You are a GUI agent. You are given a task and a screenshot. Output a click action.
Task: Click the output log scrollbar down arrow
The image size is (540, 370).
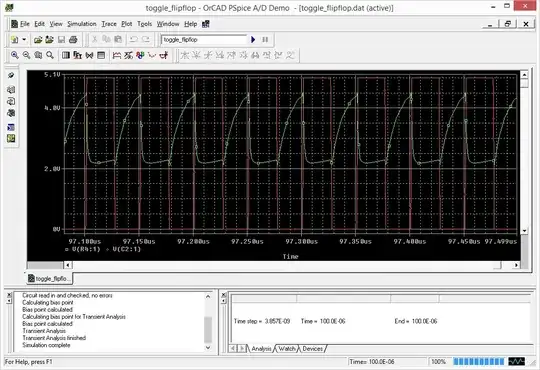[208, 347]
